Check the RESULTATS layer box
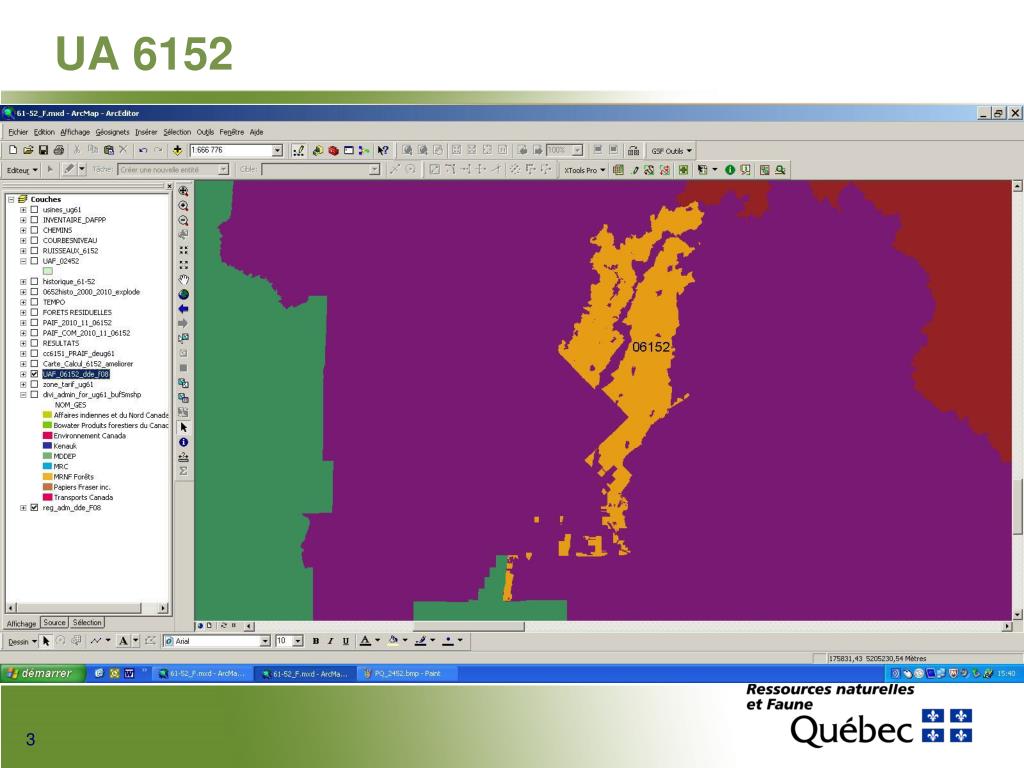 35,343
